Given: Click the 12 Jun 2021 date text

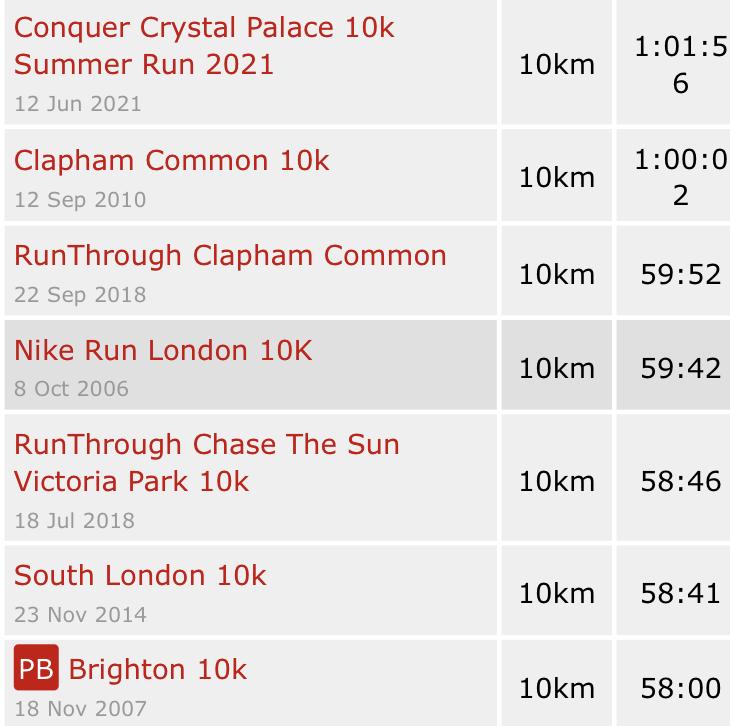Looking at the screenshot, I should pyautogui.click(x=77, y=104).
